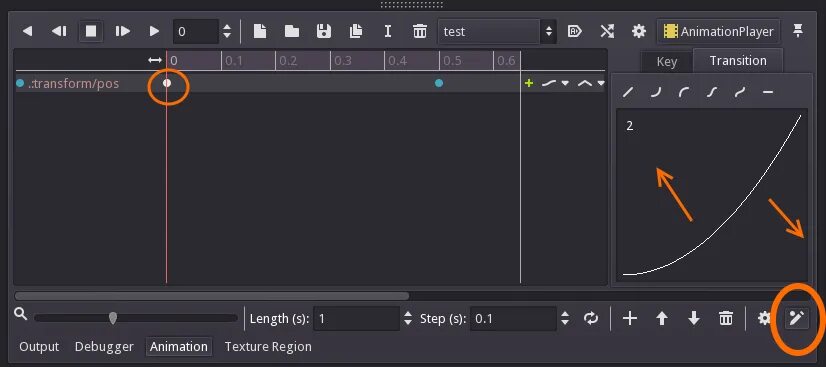
Task: Step the Step (s) value arrows
Action: click(x=565, y=319)
